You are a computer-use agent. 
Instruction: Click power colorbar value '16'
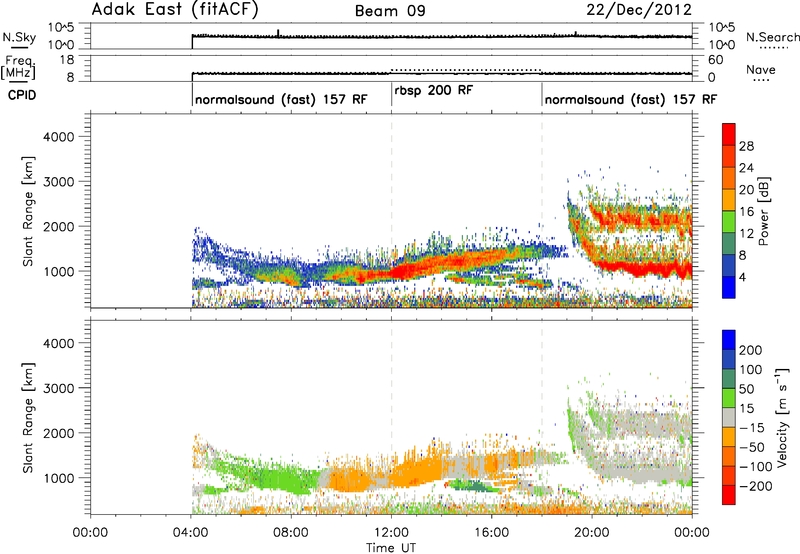[746, 212]
